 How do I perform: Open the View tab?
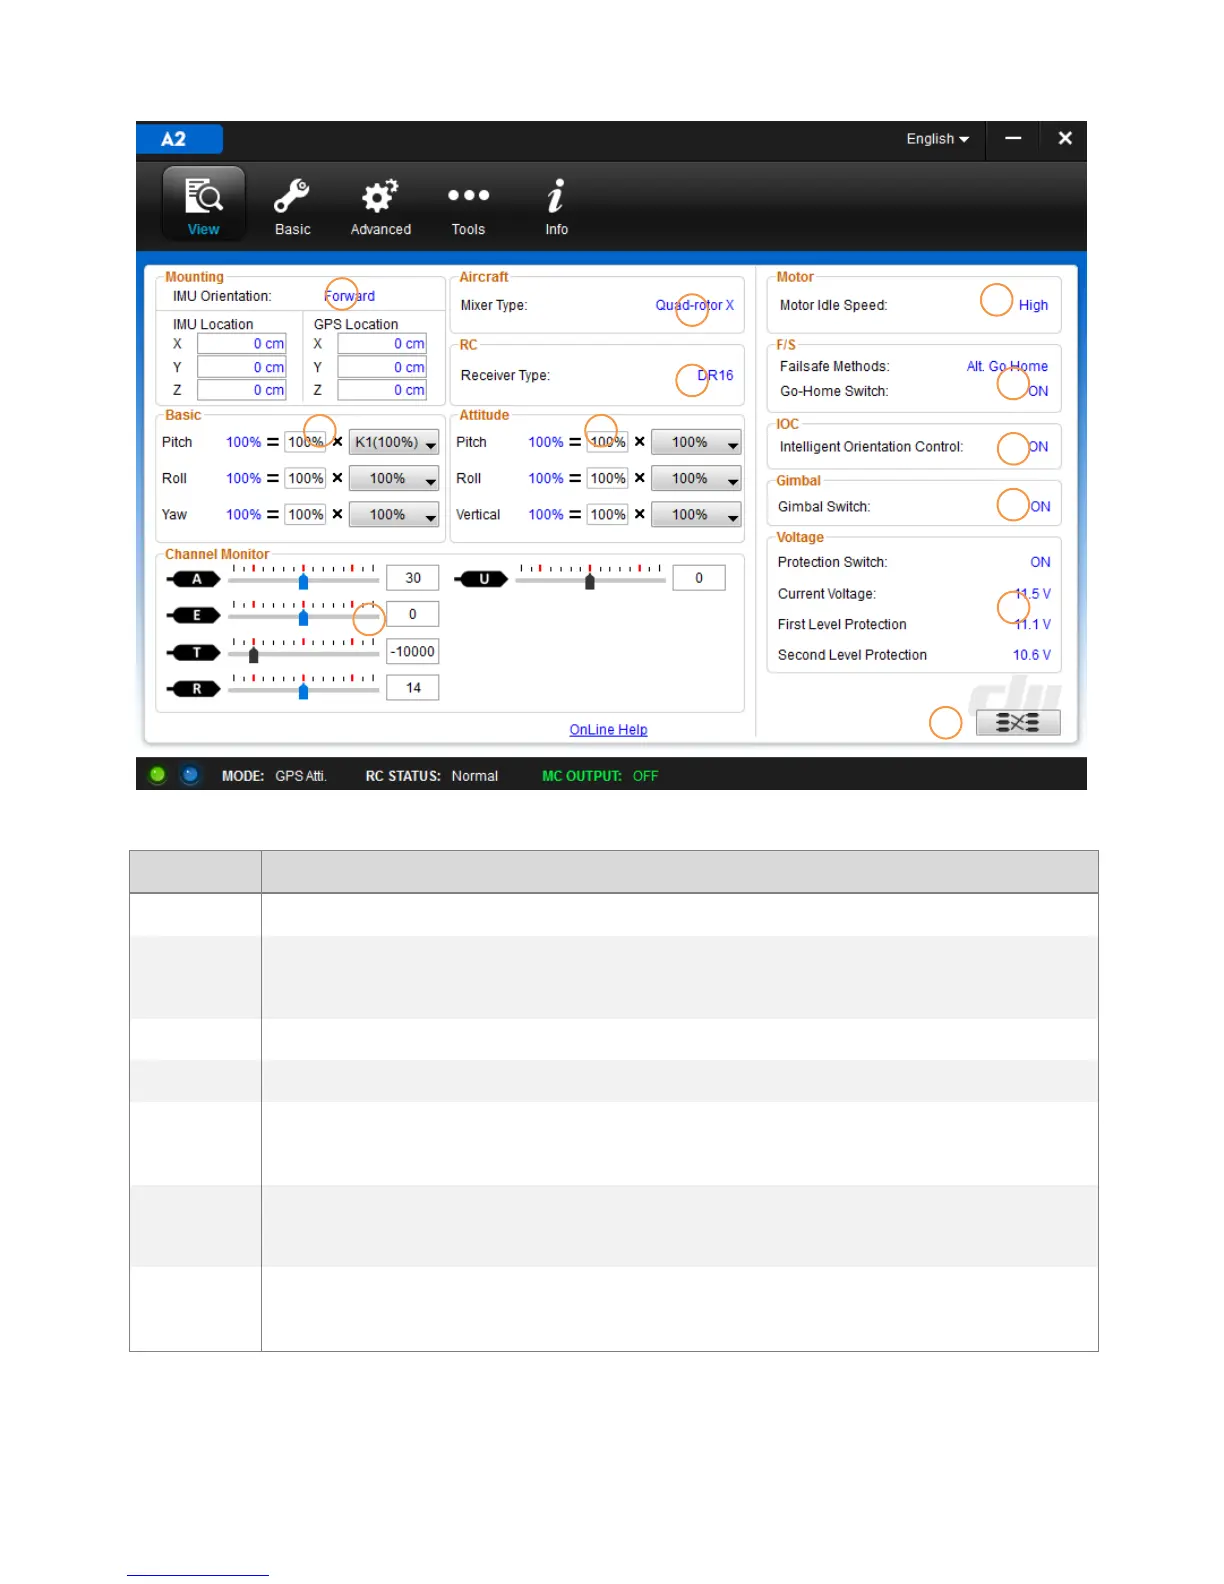coord(203,205)
